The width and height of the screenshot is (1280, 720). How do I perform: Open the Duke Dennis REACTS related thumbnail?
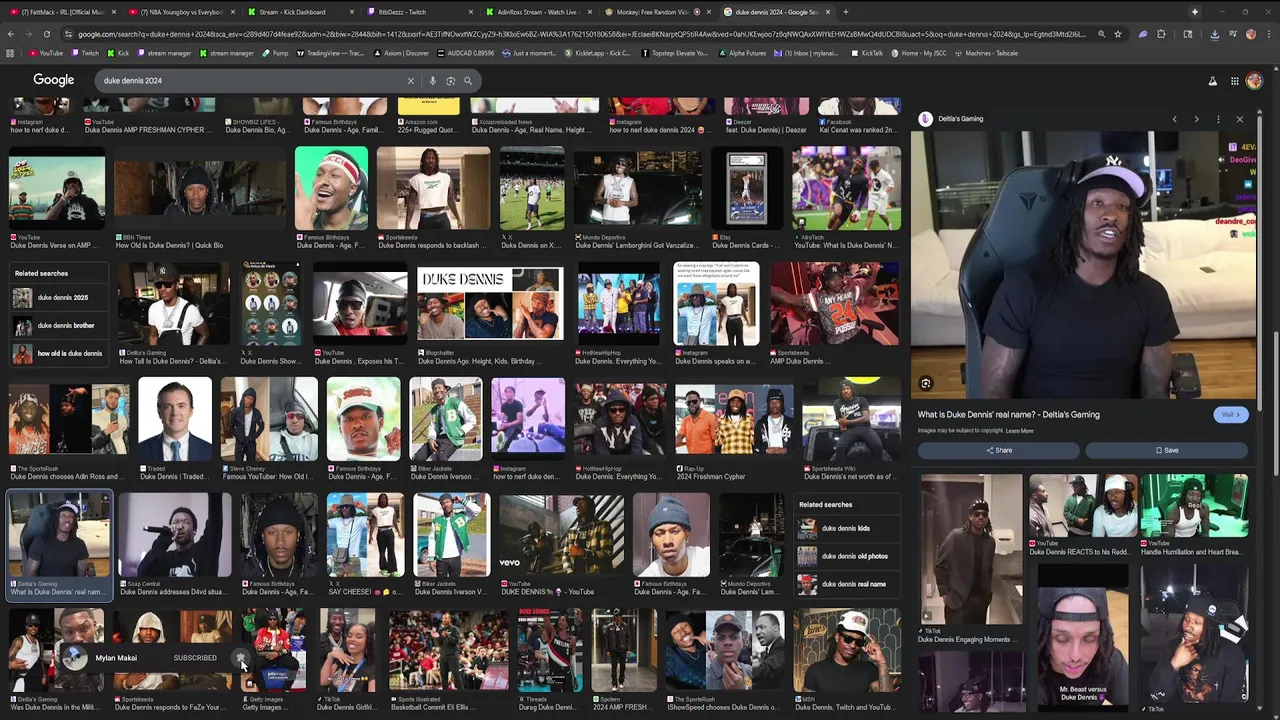click(1083, 505)
